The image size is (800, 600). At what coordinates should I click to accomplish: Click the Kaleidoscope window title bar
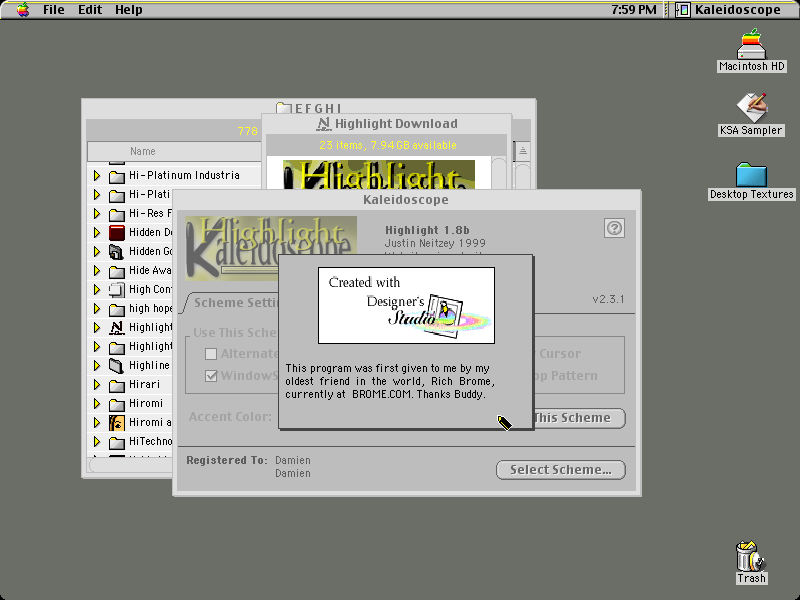(x=407, y=199)
